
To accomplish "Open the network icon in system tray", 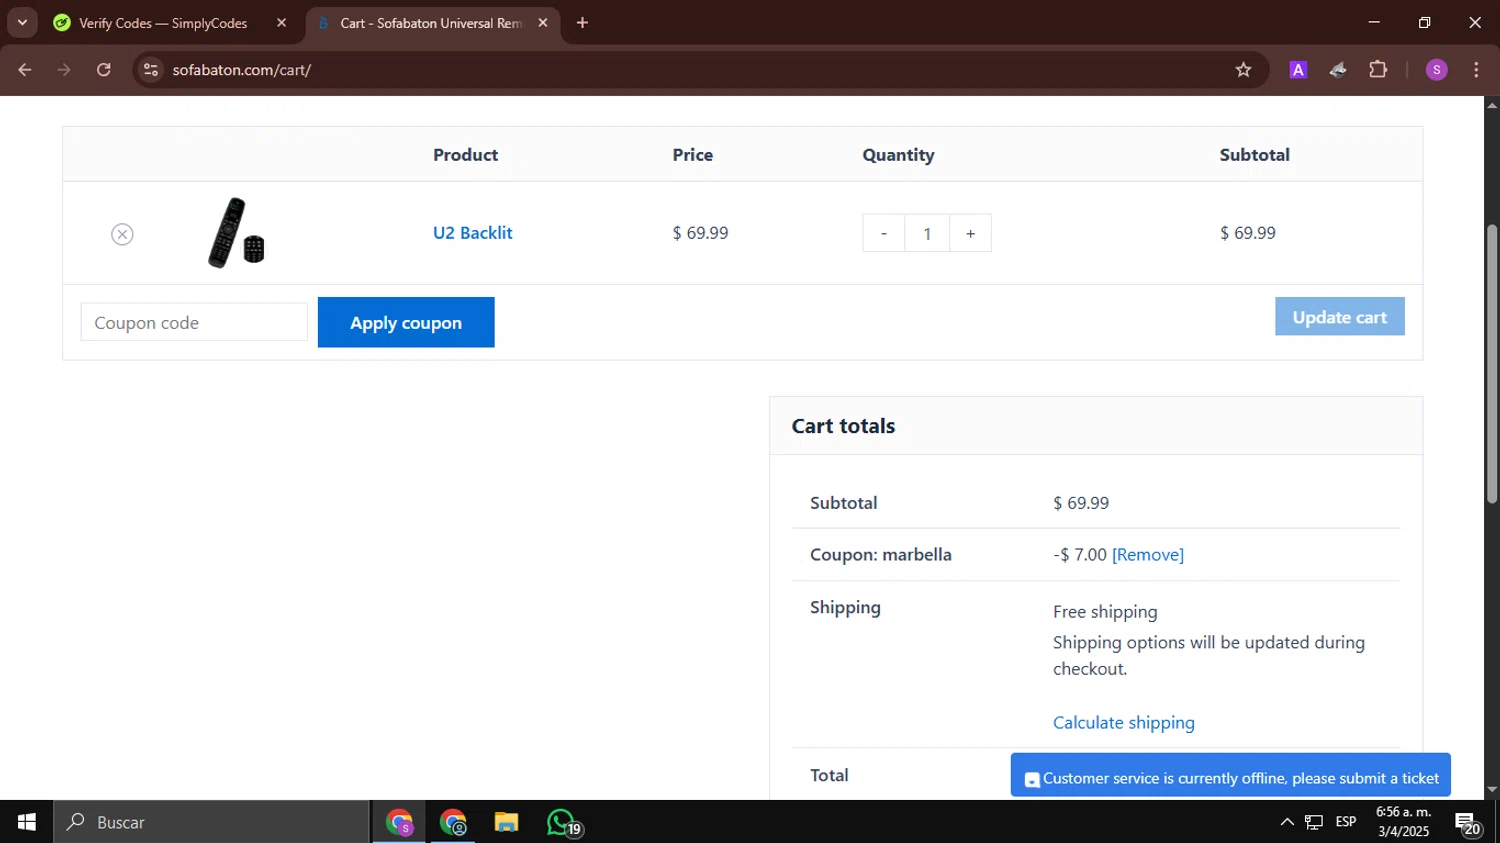I will click(1314, 822).
